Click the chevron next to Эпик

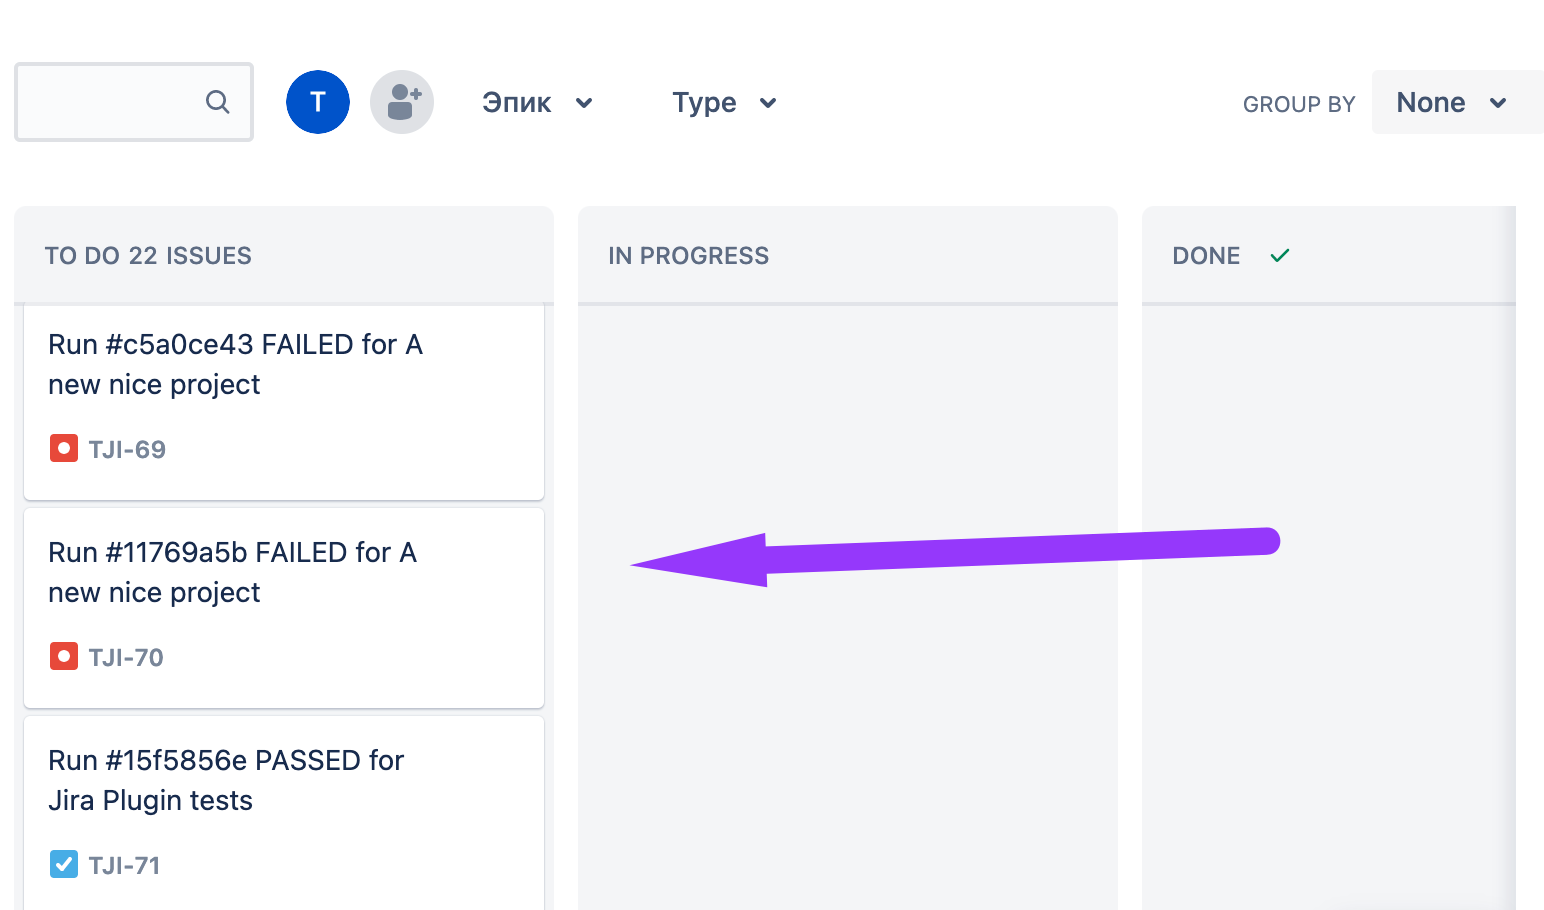[584, 103]
